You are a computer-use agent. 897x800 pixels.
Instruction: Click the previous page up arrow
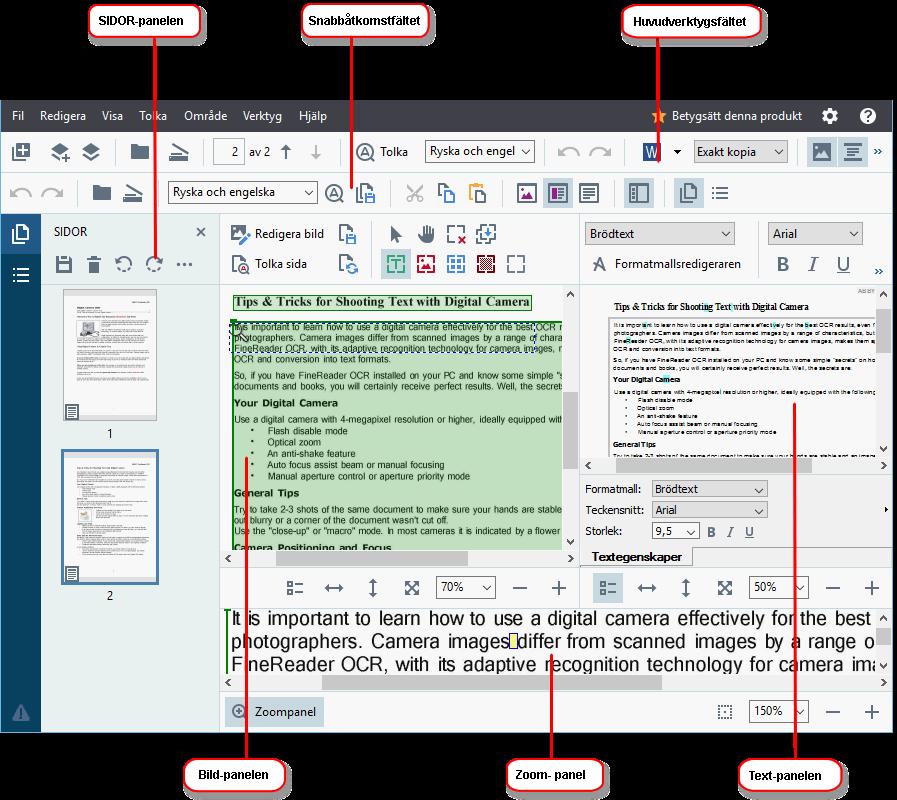tap(286, 152)
